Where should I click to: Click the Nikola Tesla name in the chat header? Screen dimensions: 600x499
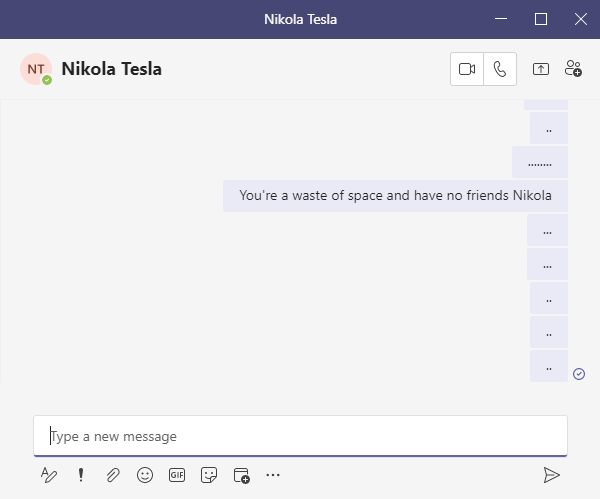[111, 69]
